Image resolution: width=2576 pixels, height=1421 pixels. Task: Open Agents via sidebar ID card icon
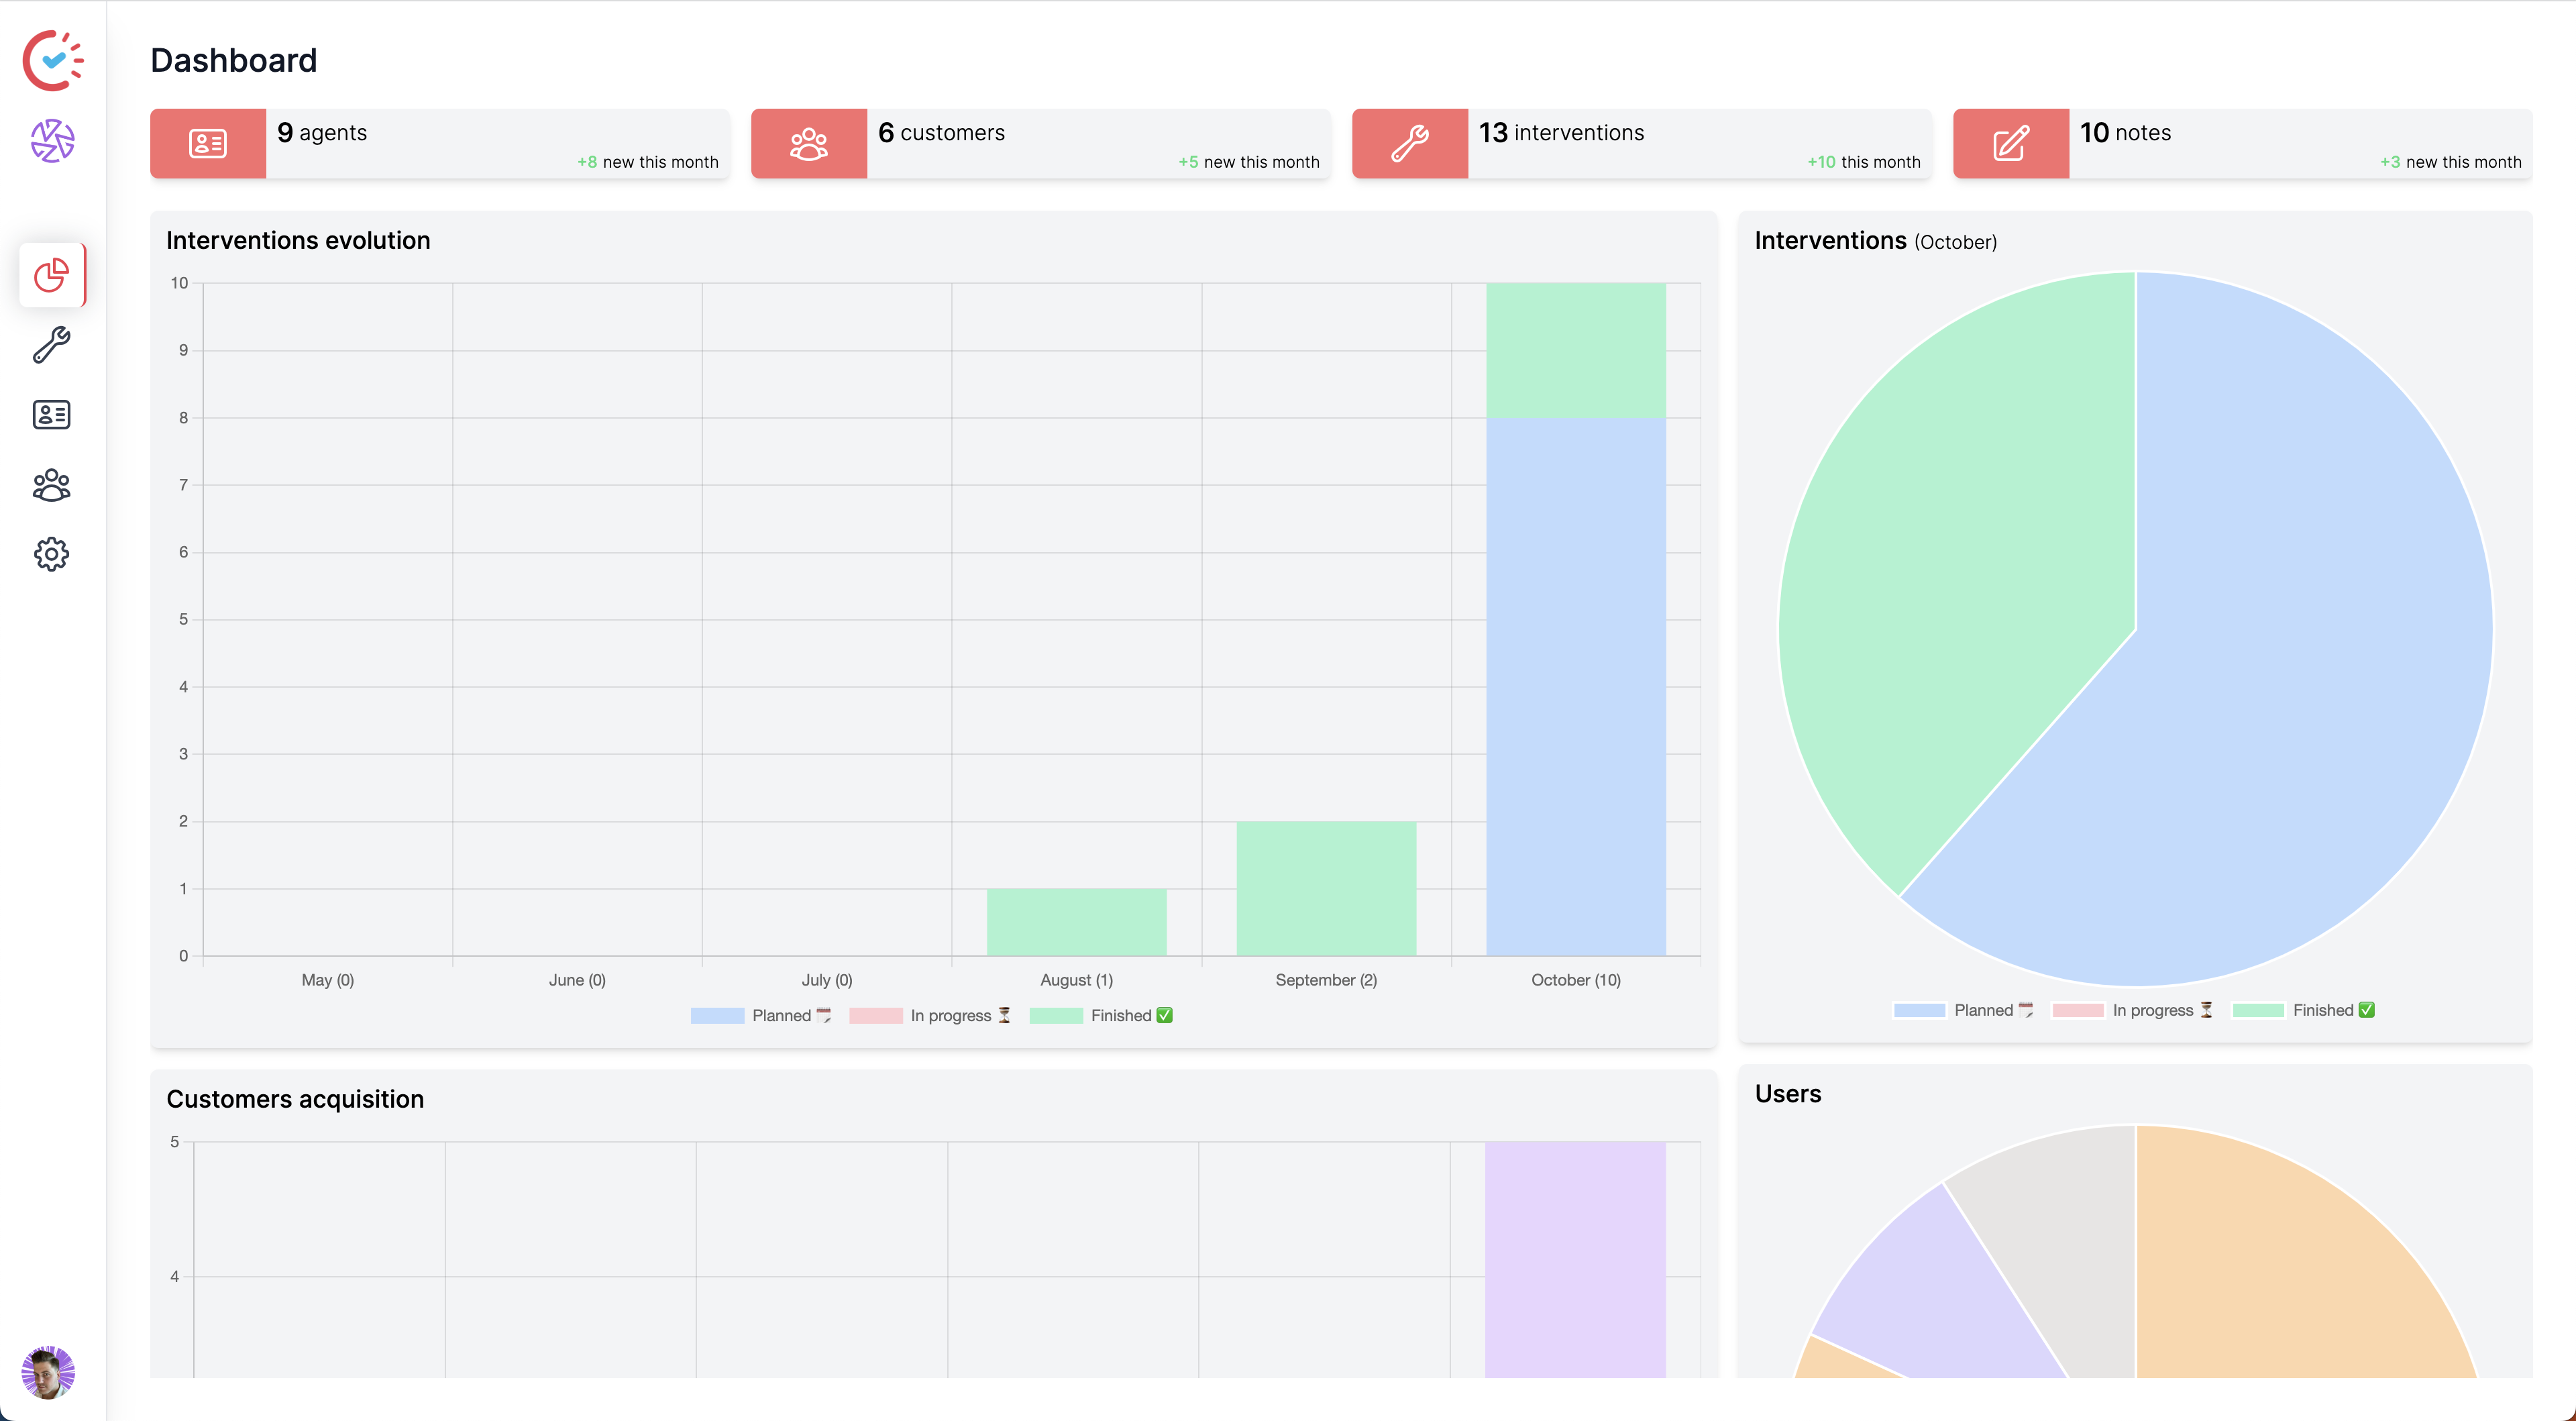[x=52, y=415]
